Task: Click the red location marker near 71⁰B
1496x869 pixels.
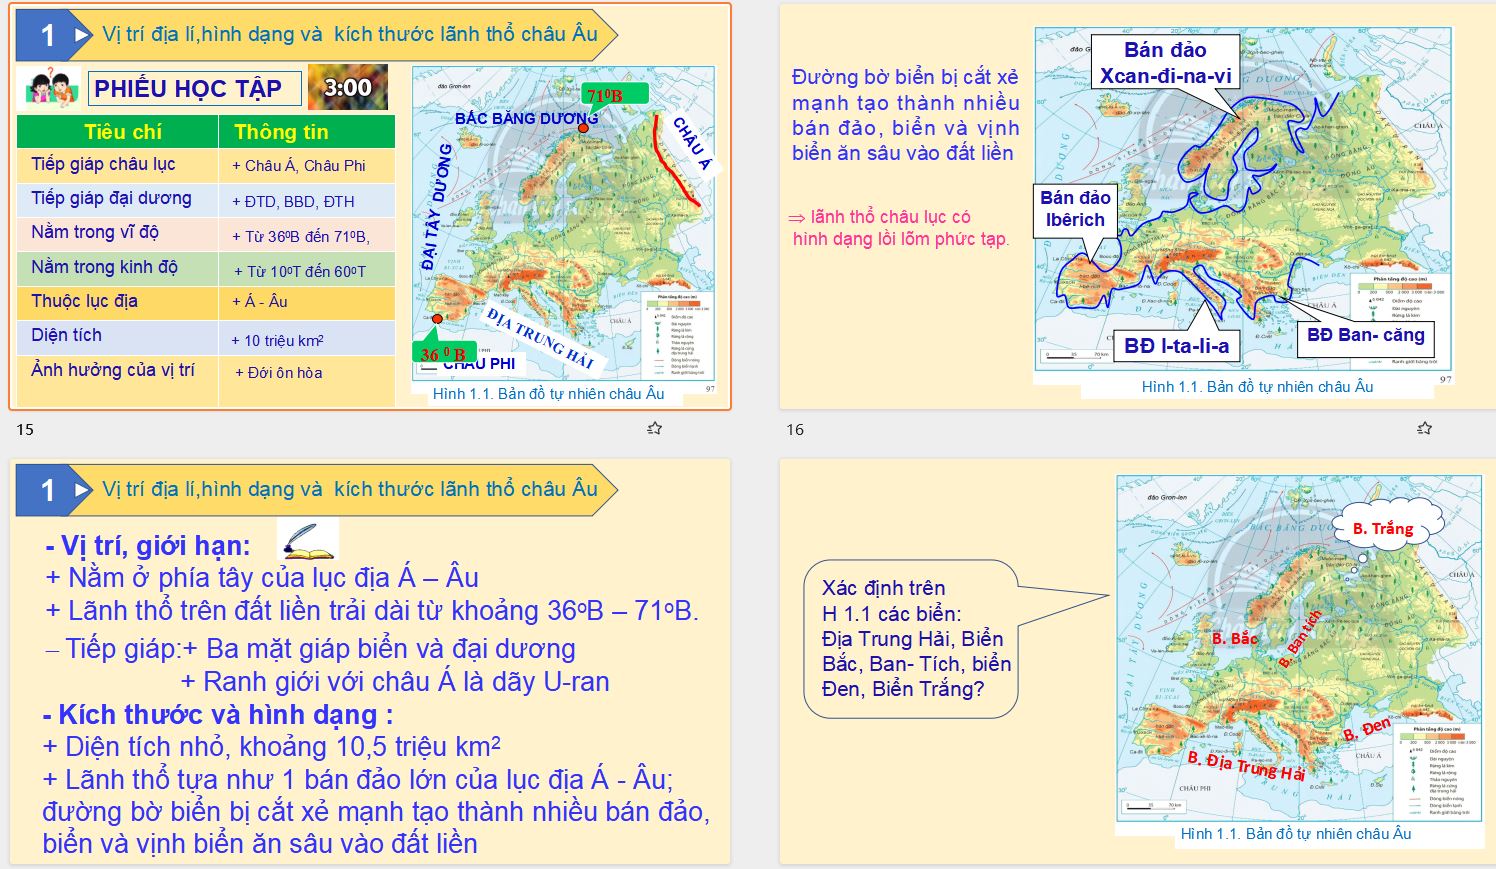Action: (583, 128)
